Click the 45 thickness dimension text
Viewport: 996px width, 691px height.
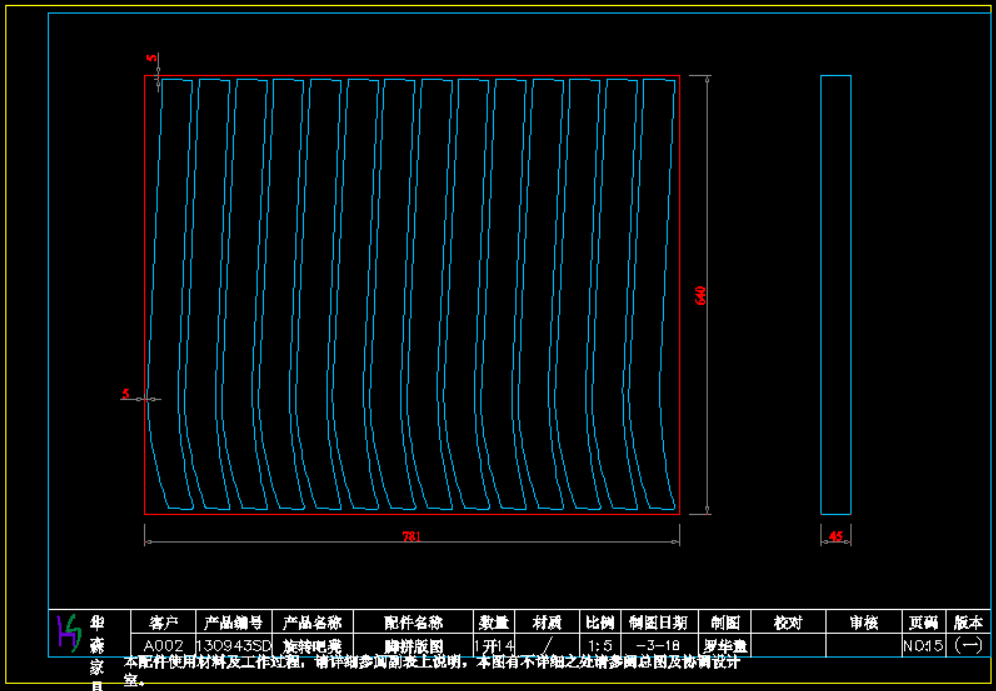pyautogui.click(x=836, y=537)
